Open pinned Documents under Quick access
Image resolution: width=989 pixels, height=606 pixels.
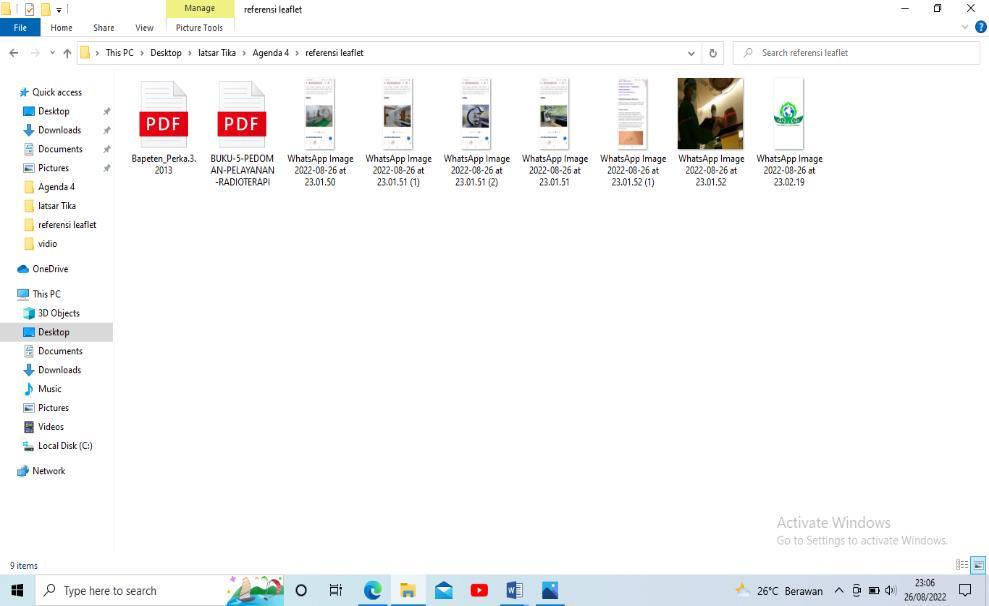(x=60, y=149)
